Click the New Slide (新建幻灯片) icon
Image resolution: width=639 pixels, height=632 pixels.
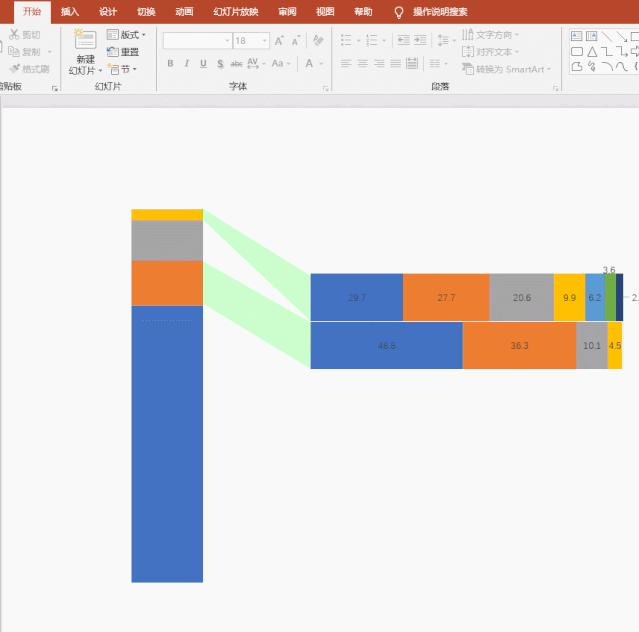(x=85, y=41)
